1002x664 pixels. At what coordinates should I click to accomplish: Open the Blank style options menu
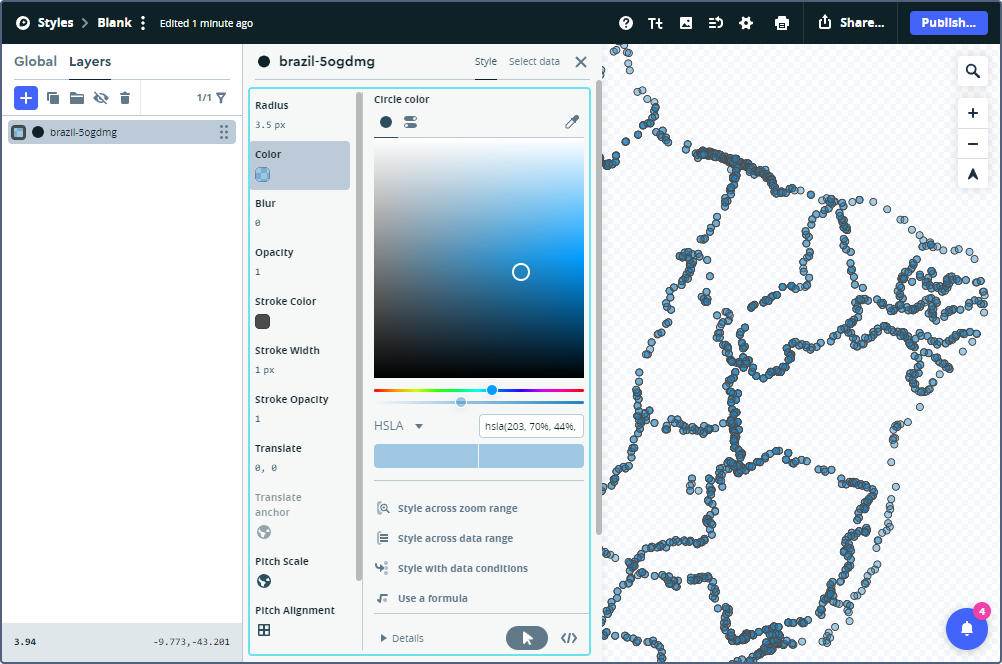pos(143,23)
